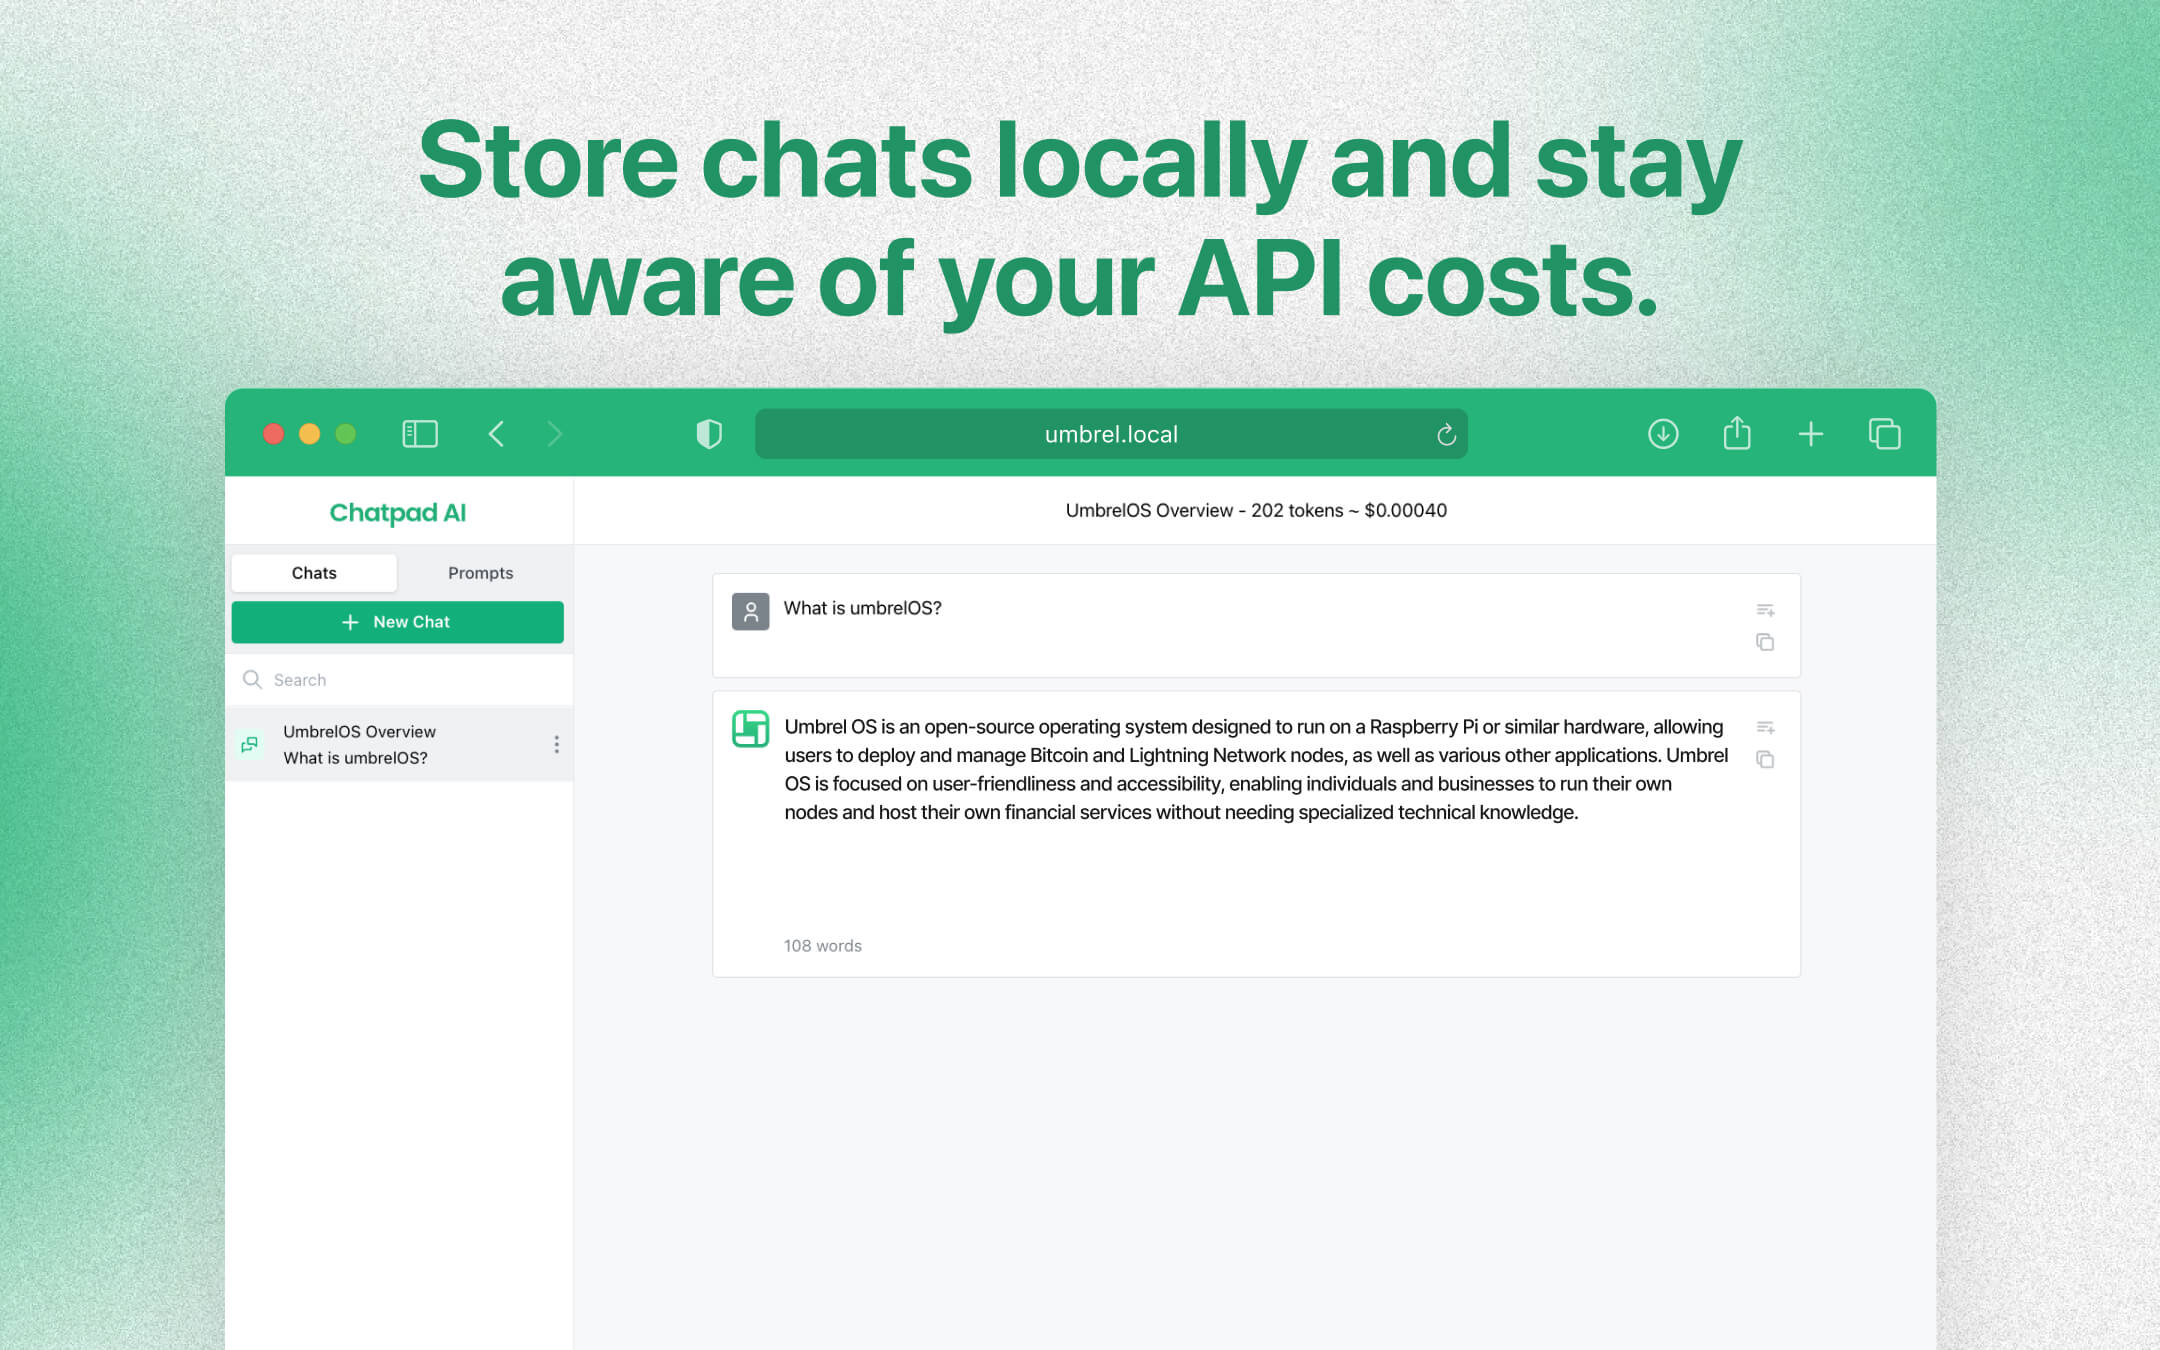Open the privacy shield icon in the browser toolbar

coord(710,433)
